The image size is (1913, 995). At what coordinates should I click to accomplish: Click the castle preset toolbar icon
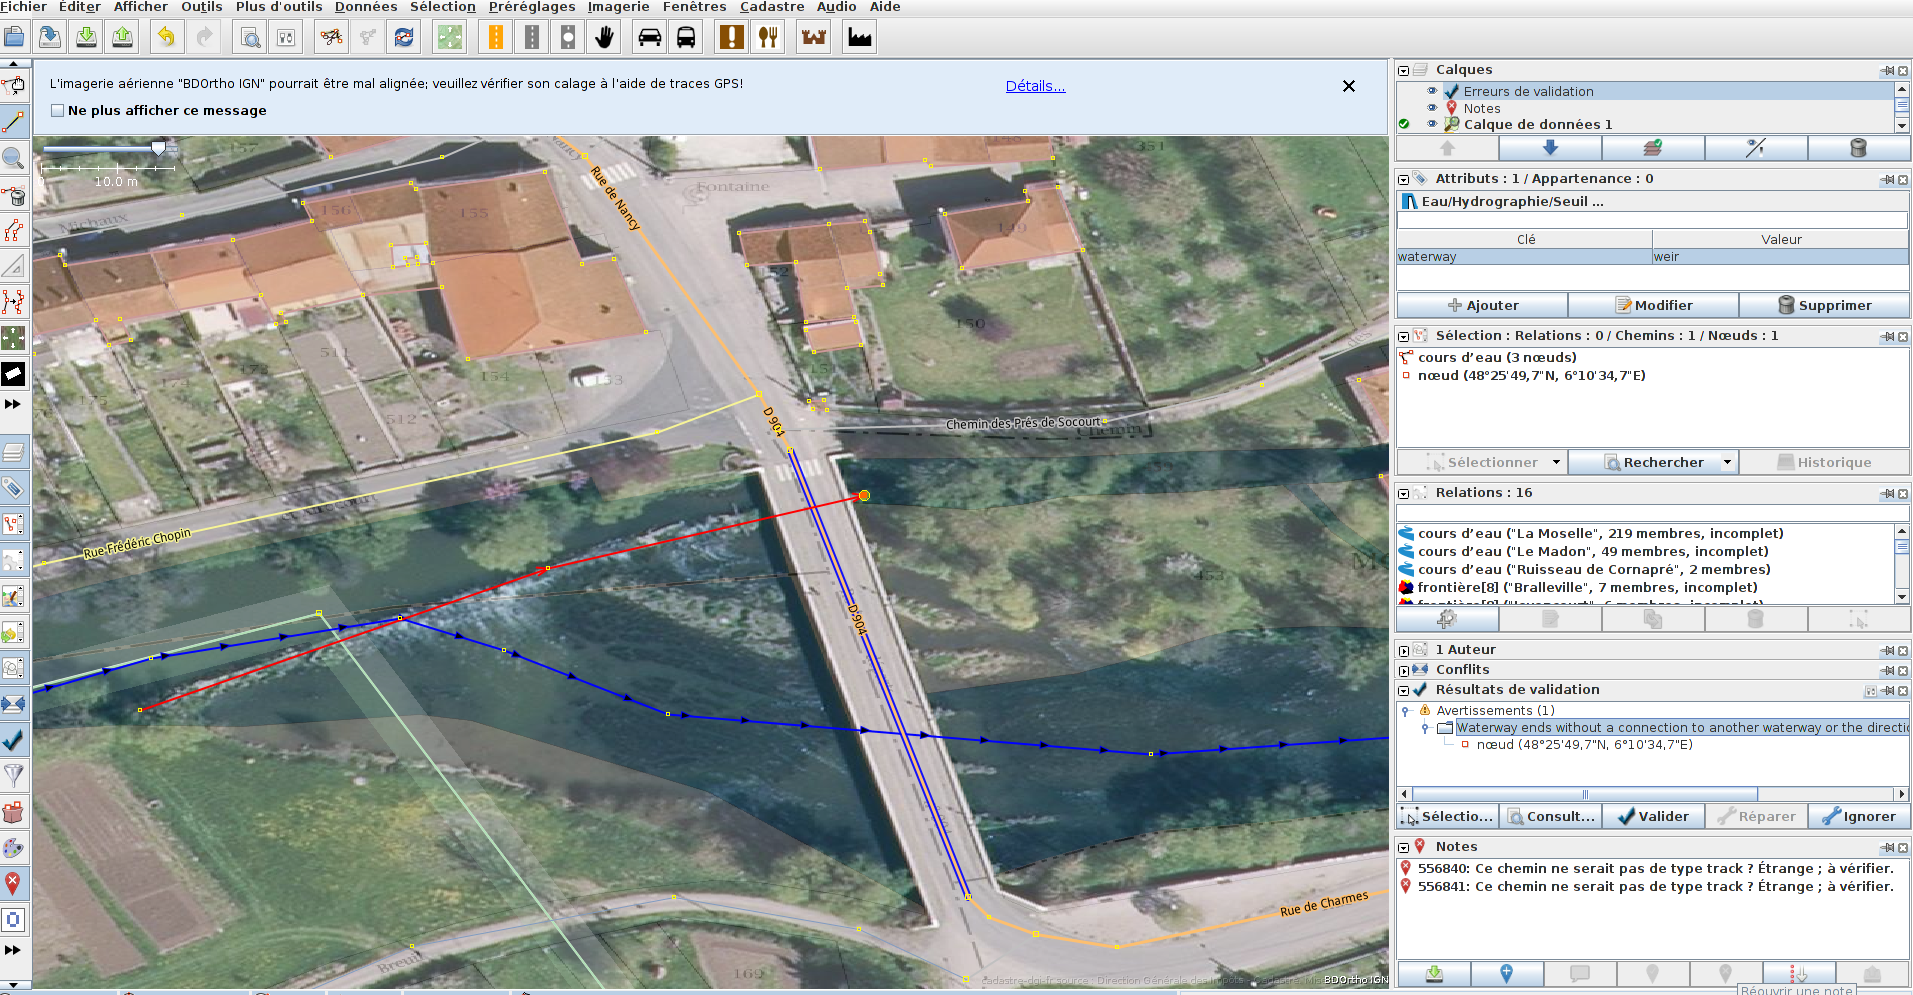[x=814, y=38]
